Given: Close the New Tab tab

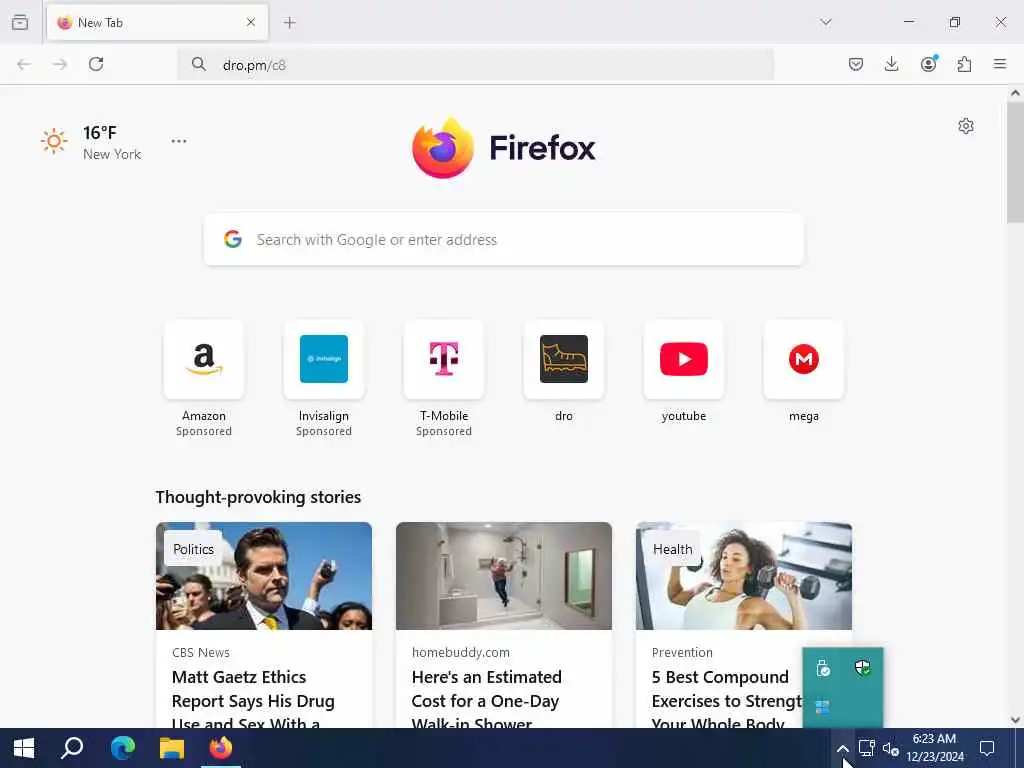Looking at the screenshot, I should pos(251,22).
